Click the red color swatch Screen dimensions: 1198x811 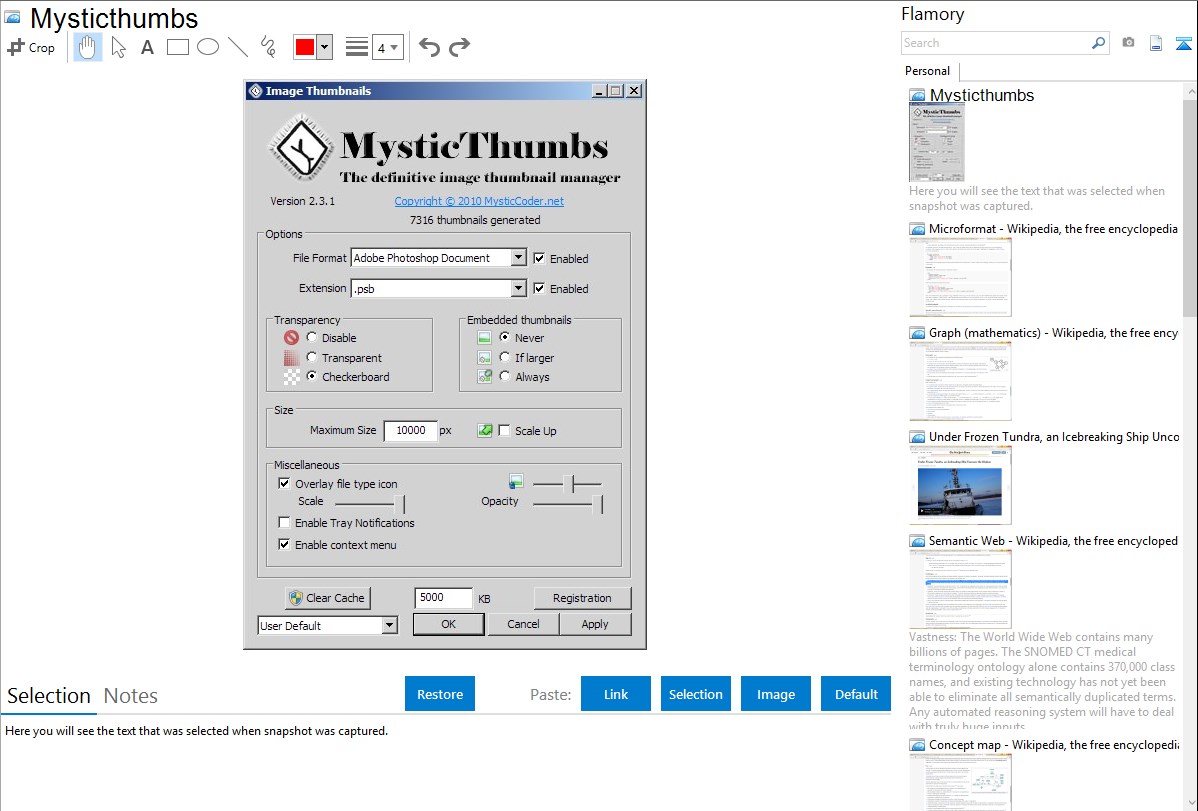pos(305,47)
